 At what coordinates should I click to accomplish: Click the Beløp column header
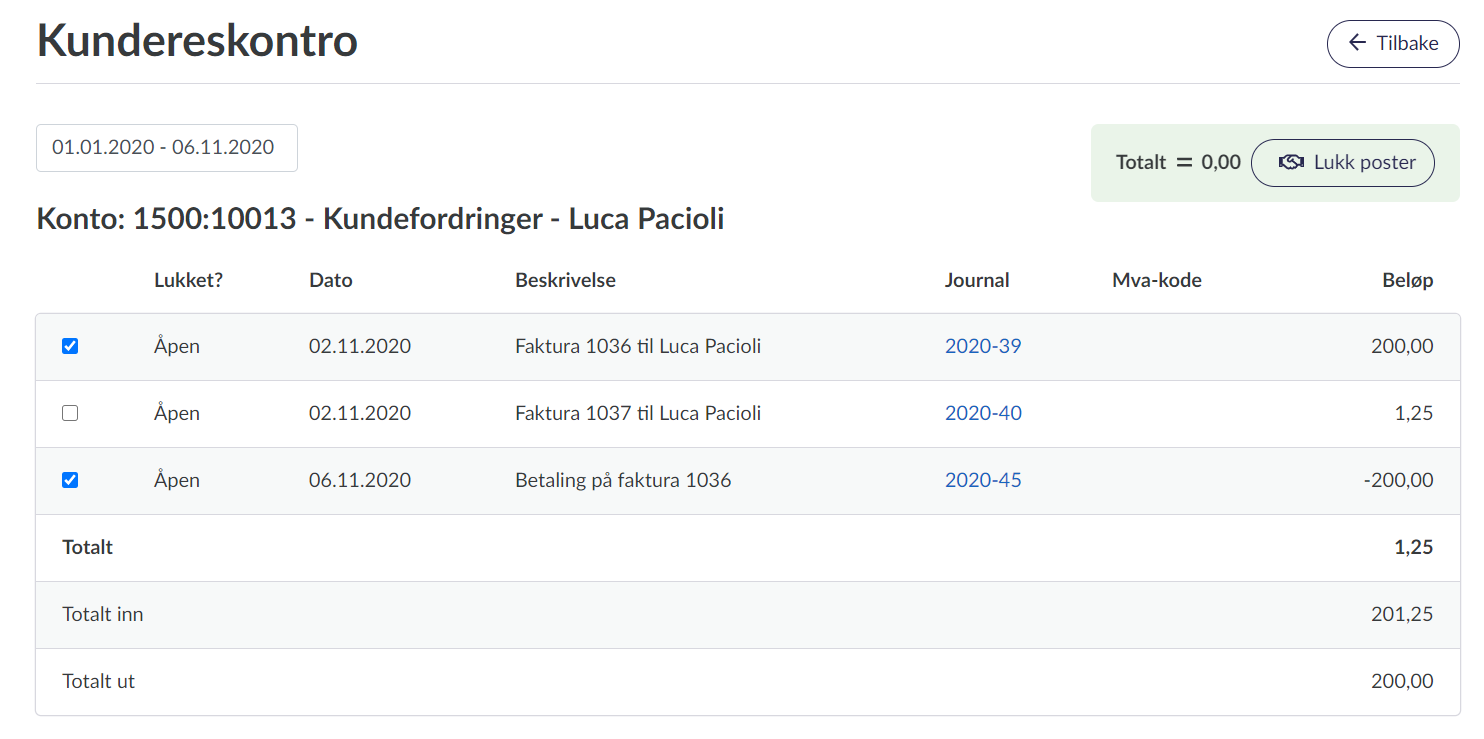click(x=1407, y=281)
